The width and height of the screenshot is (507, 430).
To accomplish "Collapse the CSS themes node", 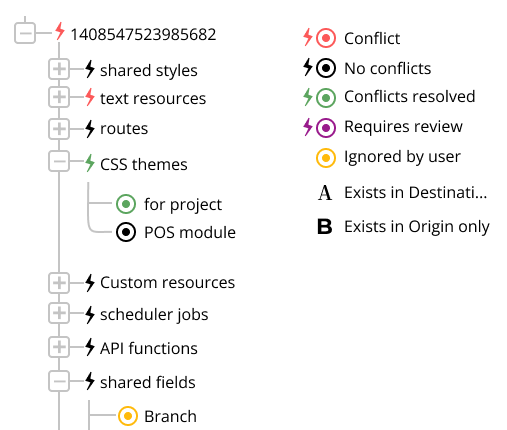I will pyautogui.click(x=59, y=161).
